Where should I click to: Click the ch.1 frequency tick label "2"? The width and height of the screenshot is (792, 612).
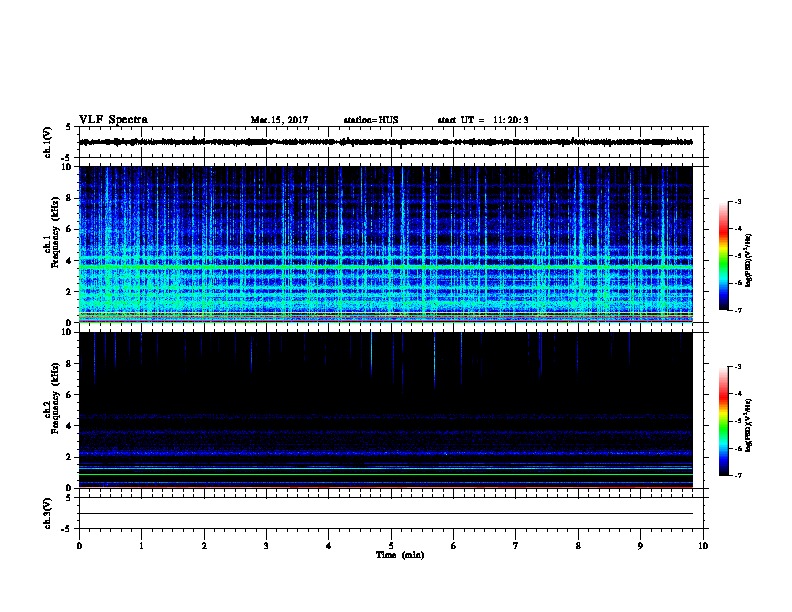coord(68,292)
